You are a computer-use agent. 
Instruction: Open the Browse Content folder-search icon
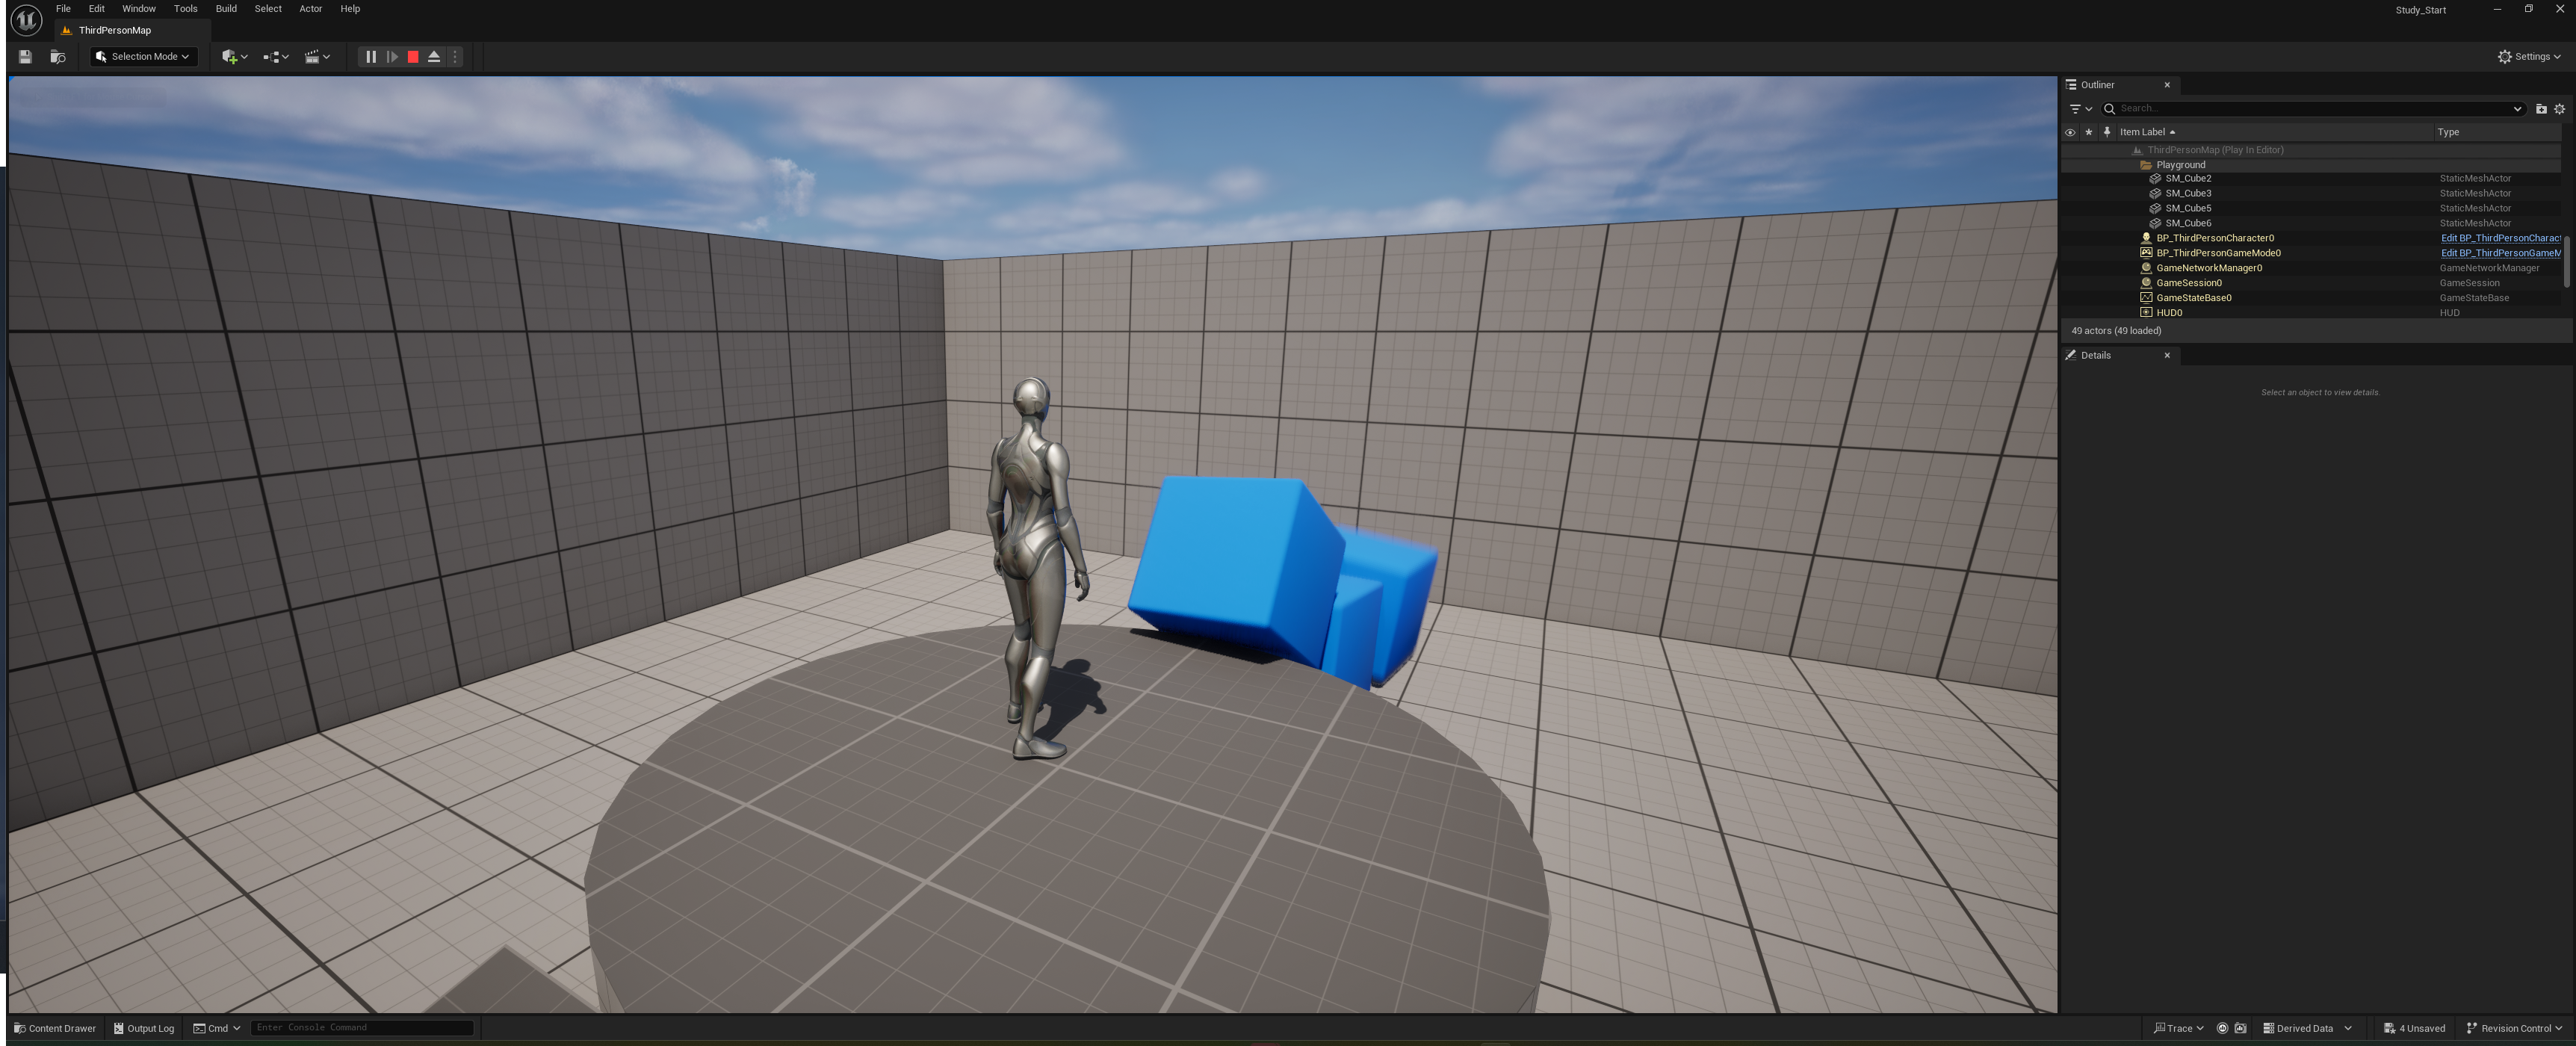pos(58,57)
